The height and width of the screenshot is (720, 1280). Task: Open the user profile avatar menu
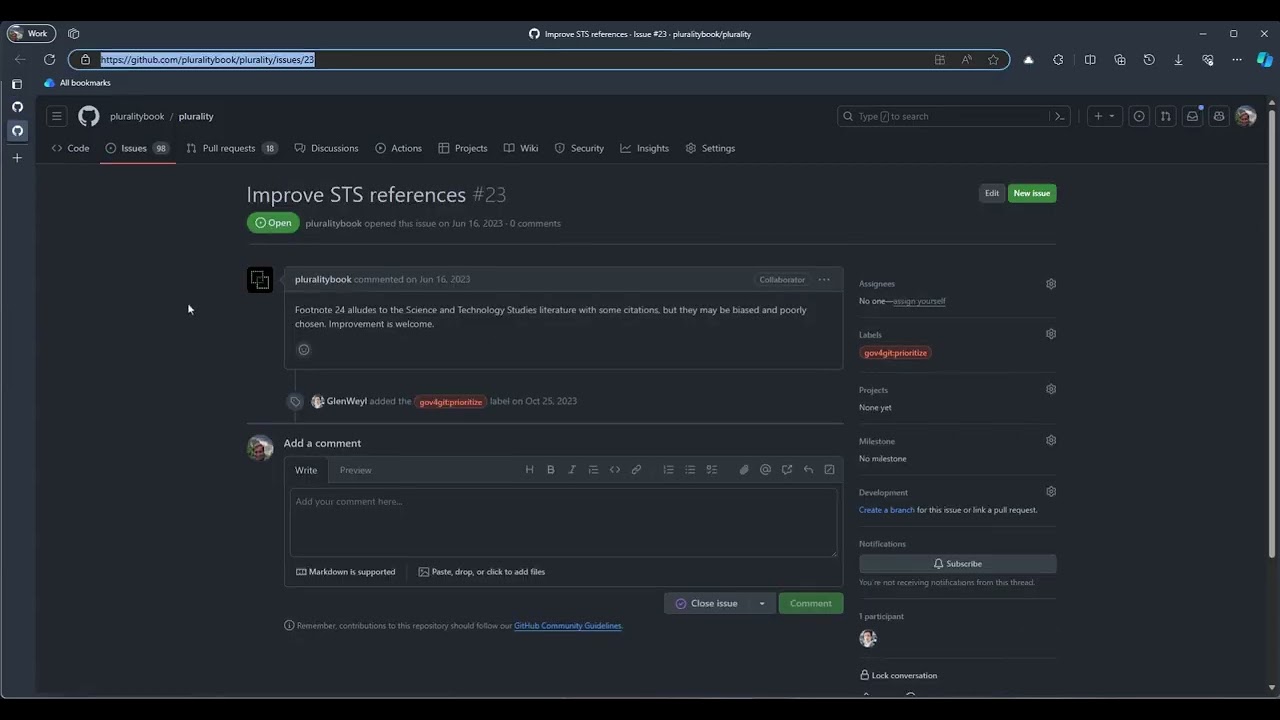[x=1245, y=116]
